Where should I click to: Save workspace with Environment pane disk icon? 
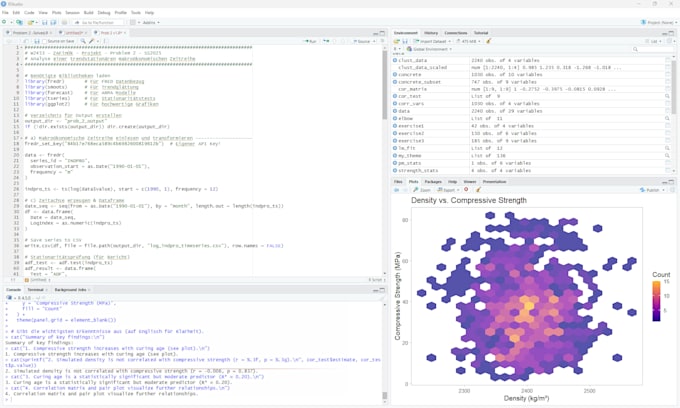405,41
